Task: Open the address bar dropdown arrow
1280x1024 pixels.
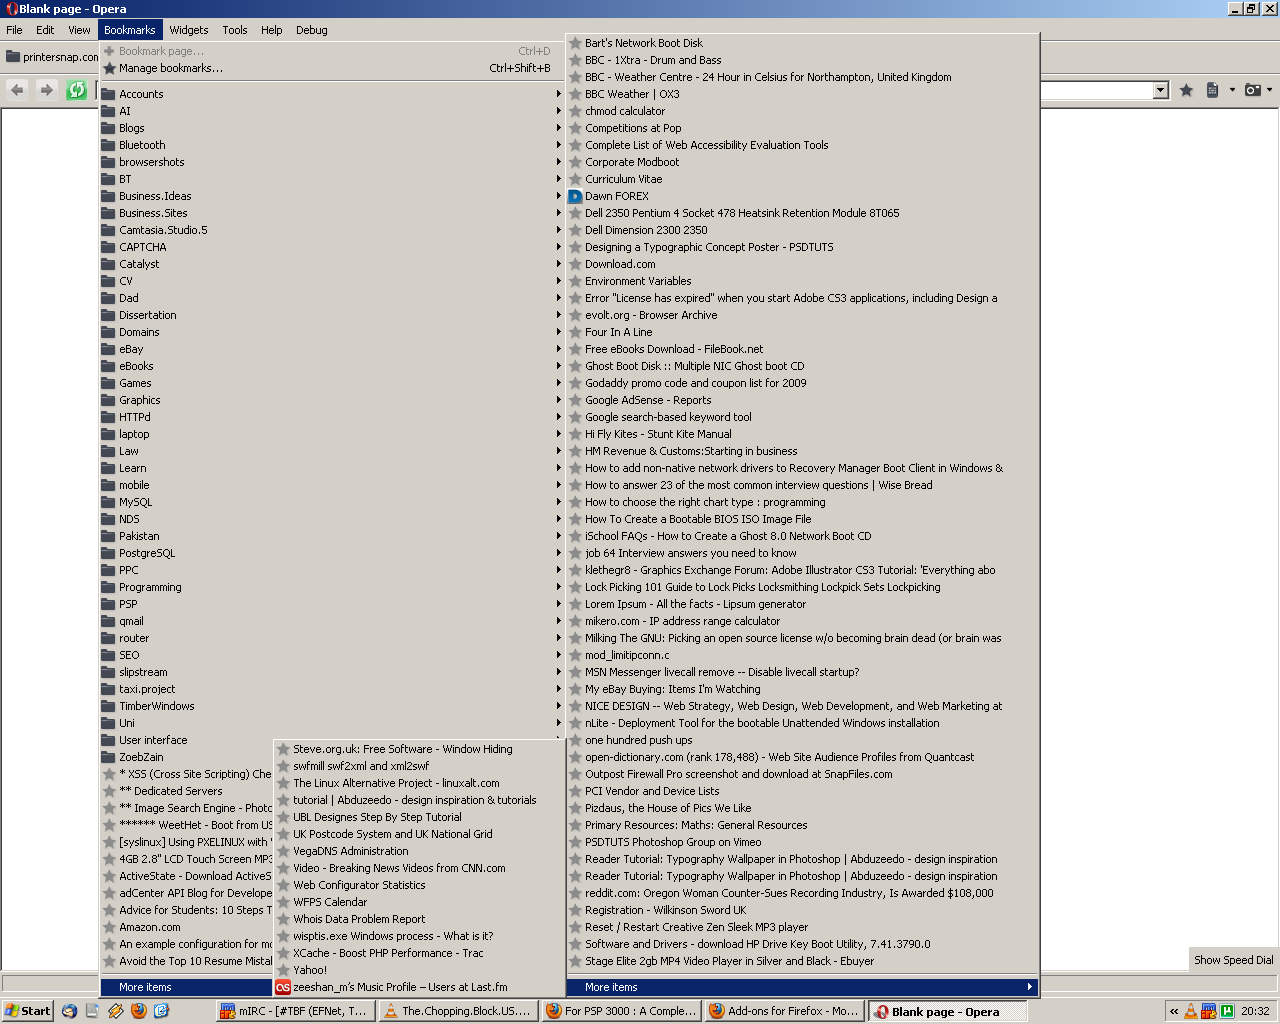Action: (x=1160, y=90)
